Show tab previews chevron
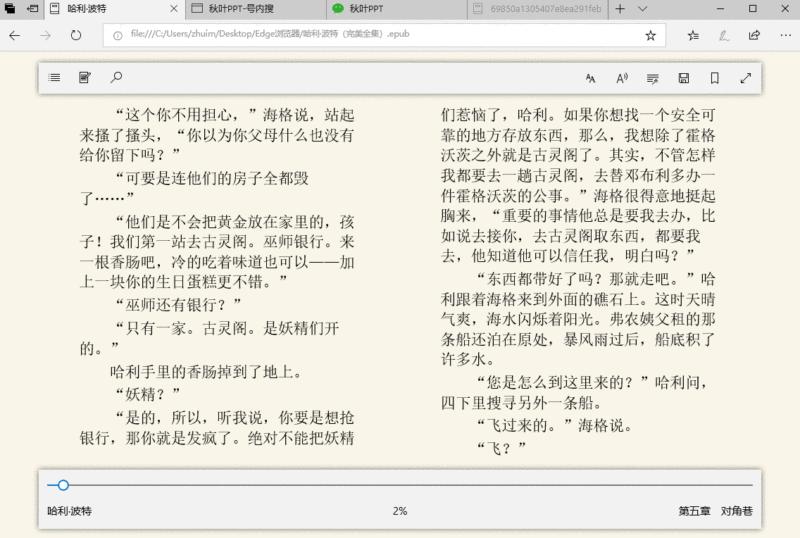The image size is (800, 538). (642, 9)
